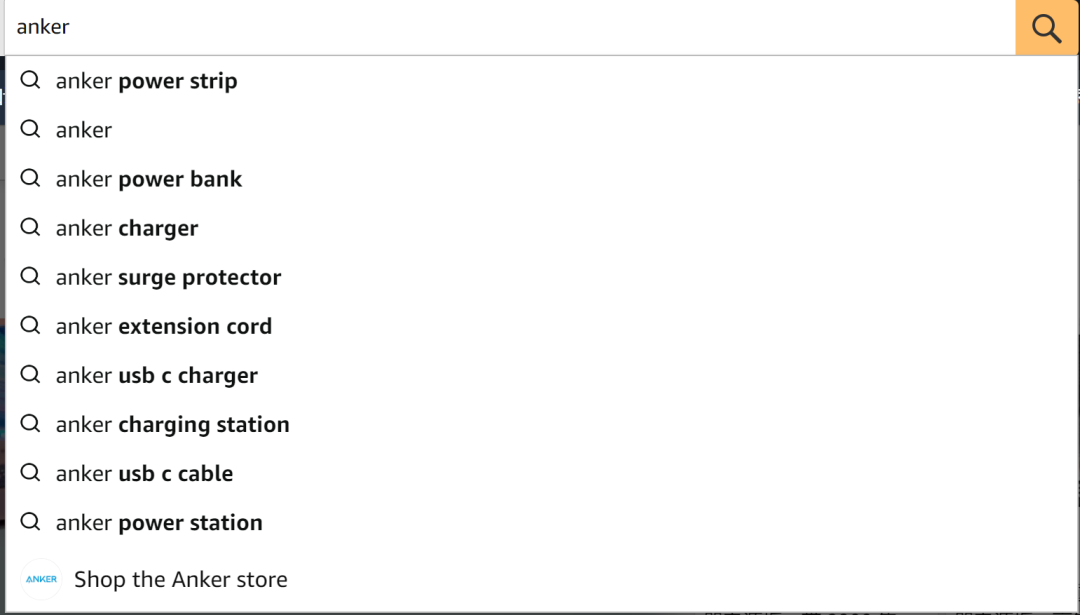Viewport: 1080px width, 615px height.
Task: Choose the plain anker suggestion
Action: click(541, 129)
